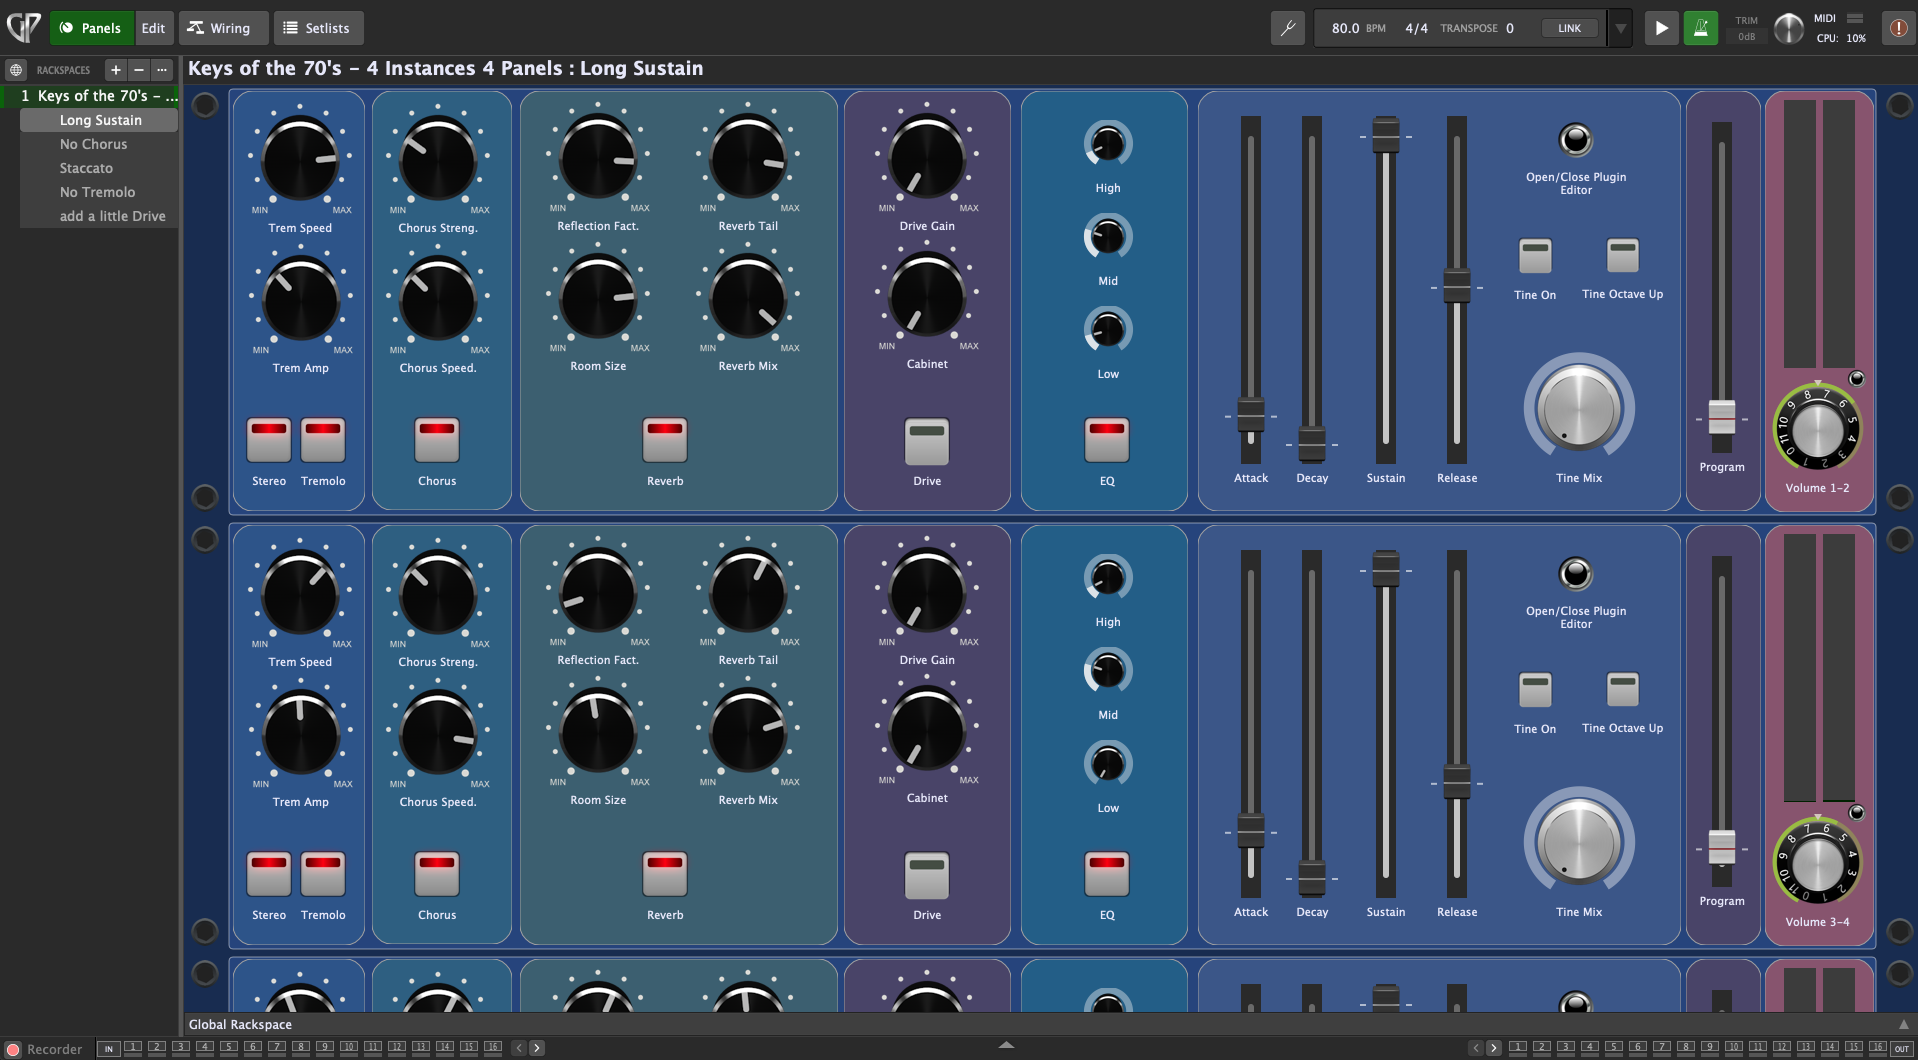1918x1060 pixels.
Task: Click the Low EQ knob, second panel
Action: click(1108, 764)
